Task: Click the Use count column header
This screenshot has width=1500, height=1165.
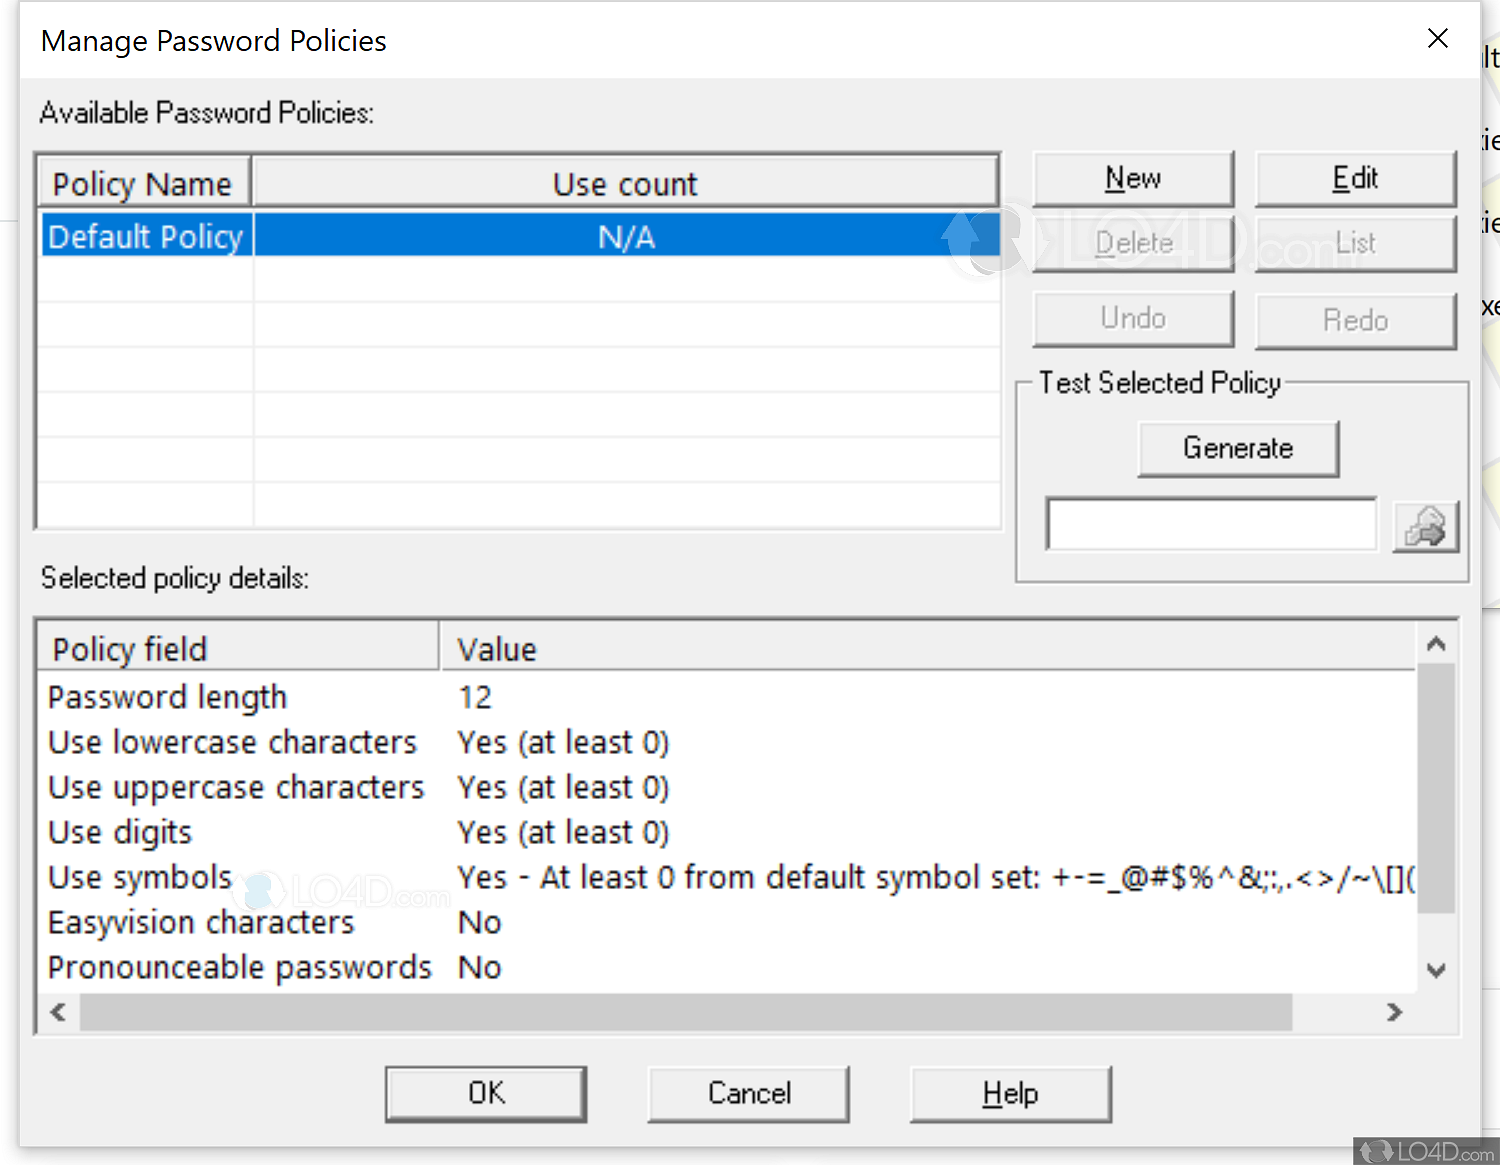Action: 624,182
